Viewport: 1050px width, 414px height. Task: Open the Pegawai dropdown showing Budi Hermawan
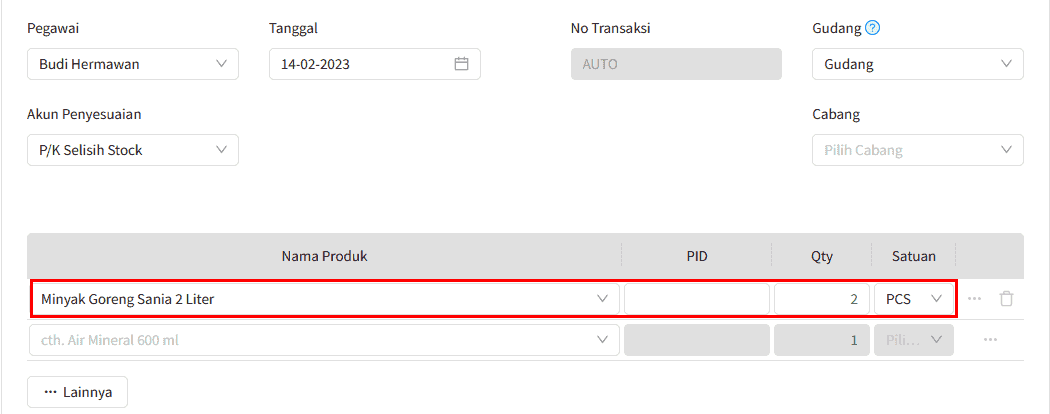pyautogui.click(x=133, y=64)
